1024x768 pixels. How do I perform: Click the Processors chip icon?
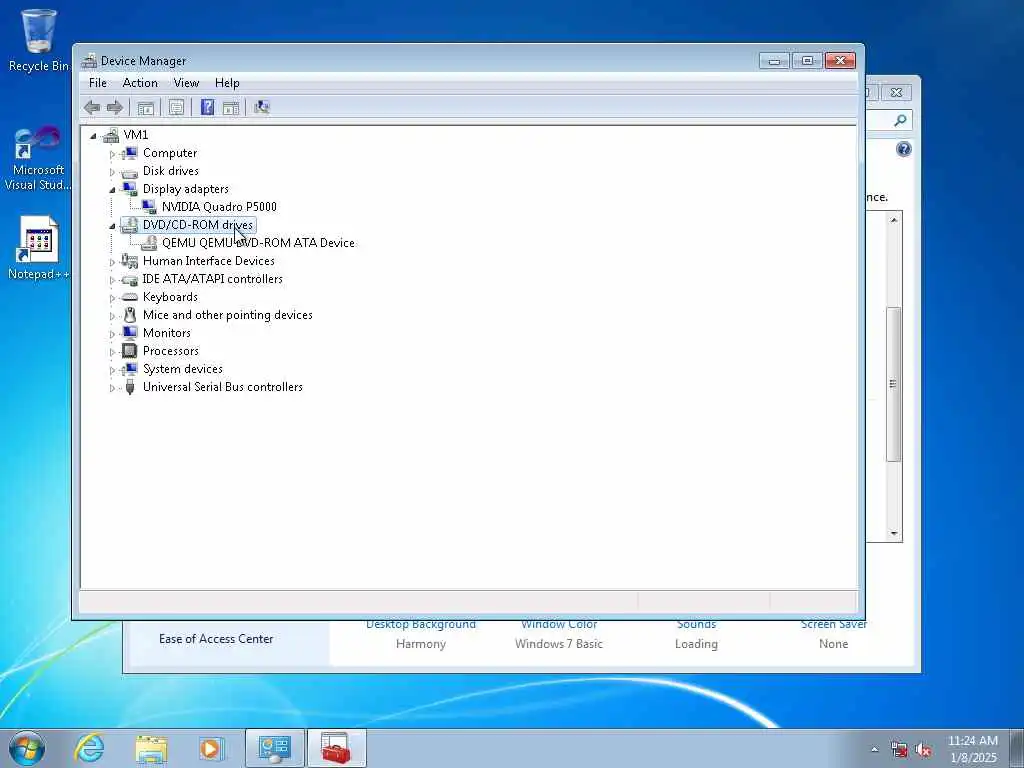[x=130, y=351]
